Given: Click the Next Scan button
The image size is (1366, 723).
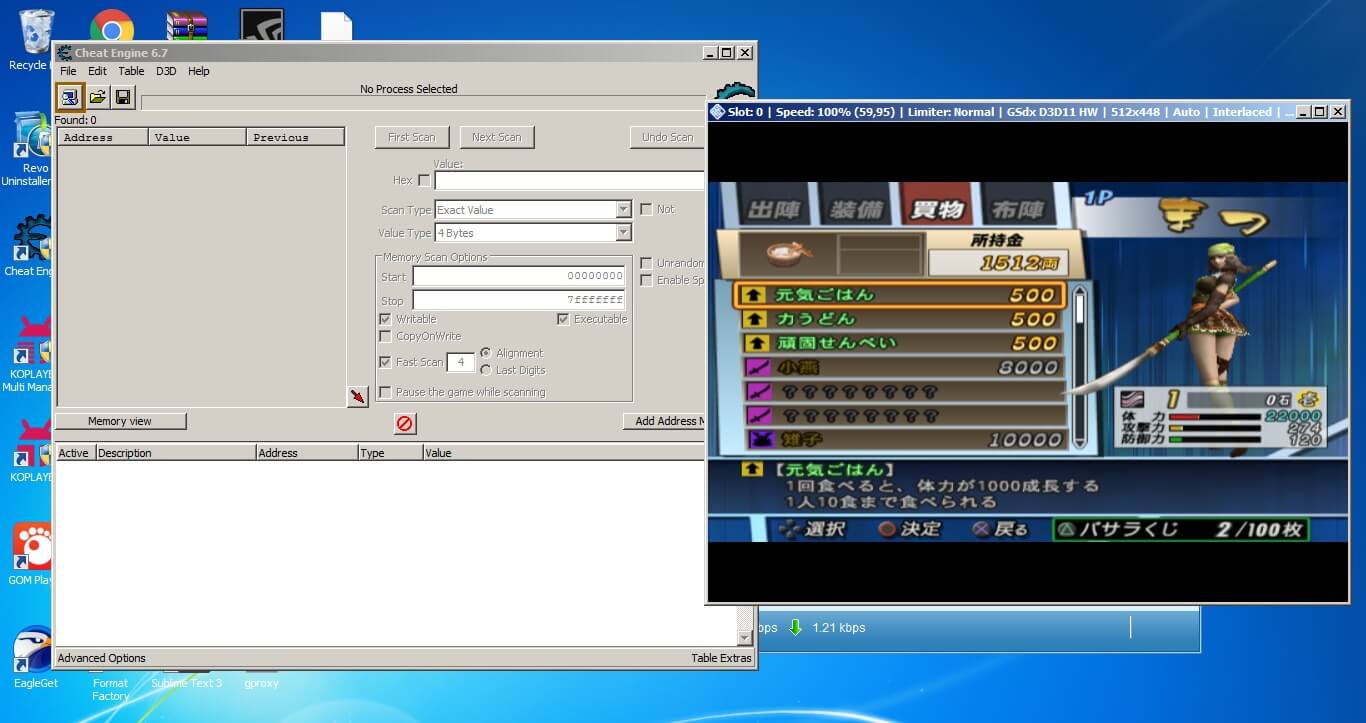Looking at the screenshot, I should point(497,137).
